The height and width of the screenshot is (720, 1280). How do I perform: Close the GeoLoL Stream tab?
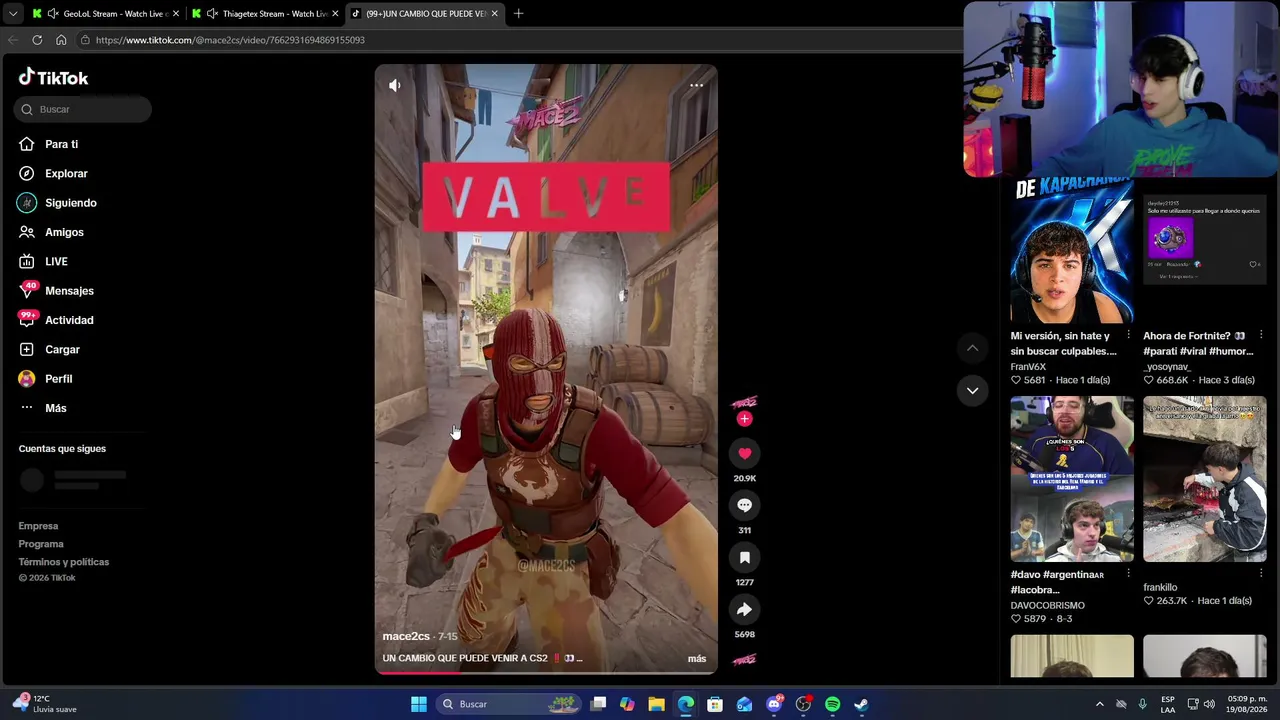point(176,14)
